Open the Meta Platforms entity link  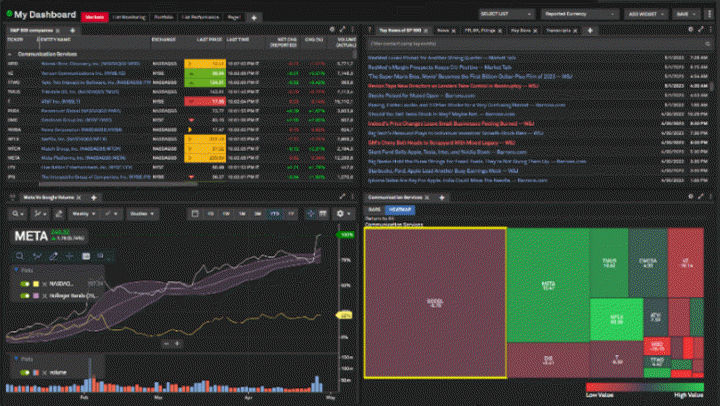(83, 158)
